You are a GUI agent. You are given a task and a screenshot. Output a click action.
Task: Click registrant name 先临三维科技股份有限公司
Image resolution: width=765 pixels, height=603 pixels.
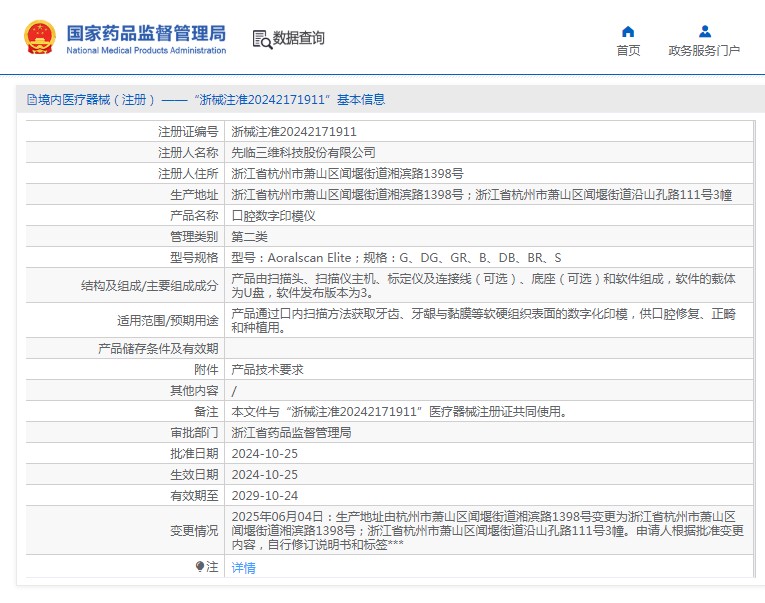click(x=303, y=152)
